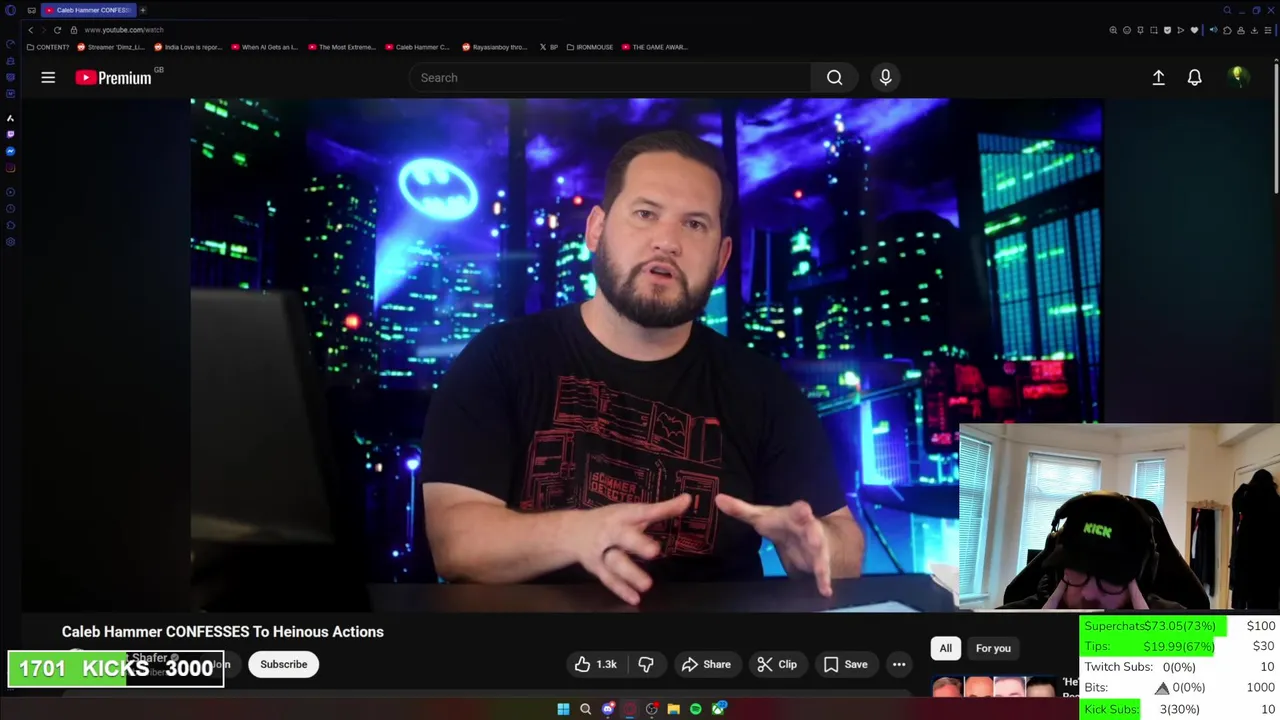Go to the YouTube Premium home logo

pyautogui.click(x=113, y=77)
